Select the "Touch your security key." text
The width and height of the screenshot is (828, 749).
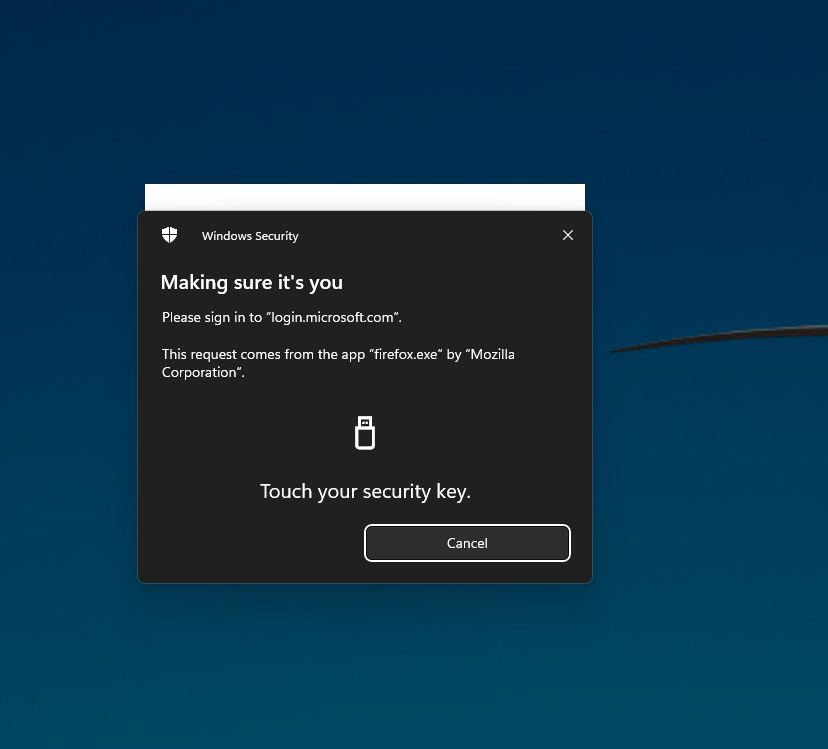[x=365, y=491]
